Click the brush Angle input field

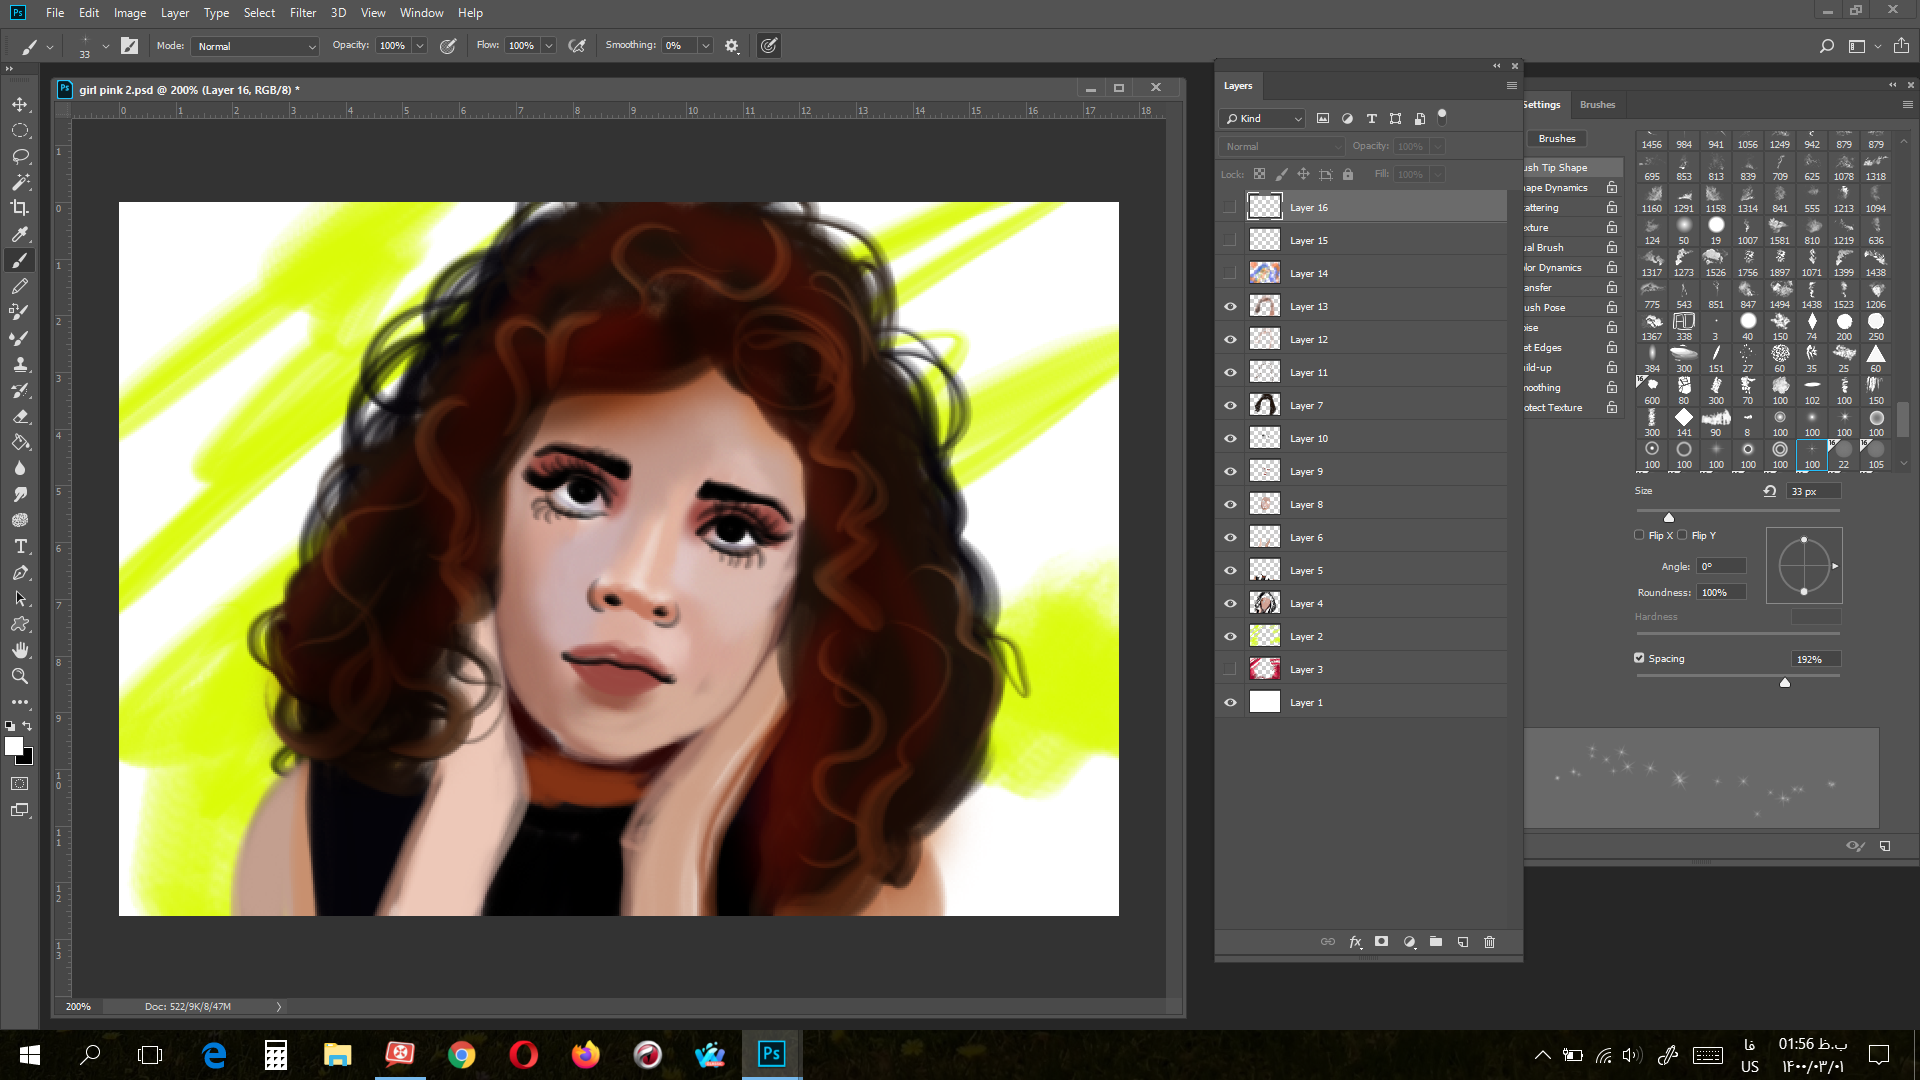1721,566
